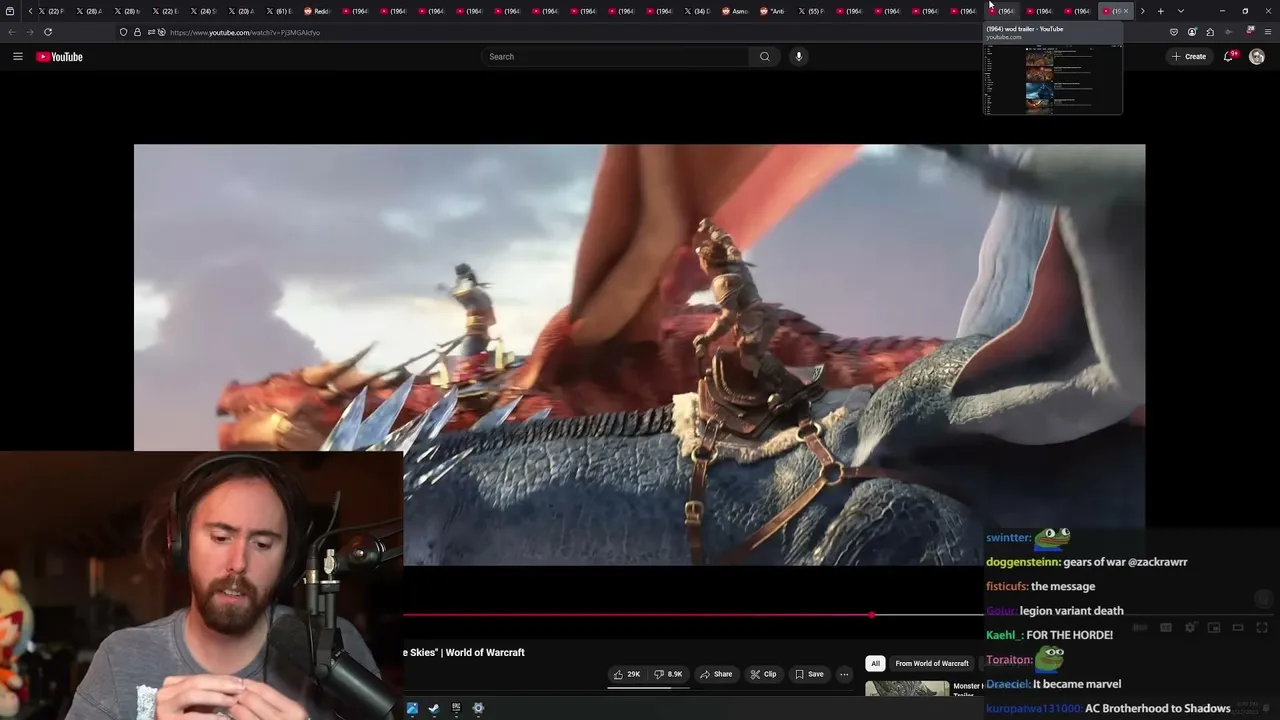The image size is (1280, 720).
Task: Click chat message It became marvel
Action: coord(1077,684)
